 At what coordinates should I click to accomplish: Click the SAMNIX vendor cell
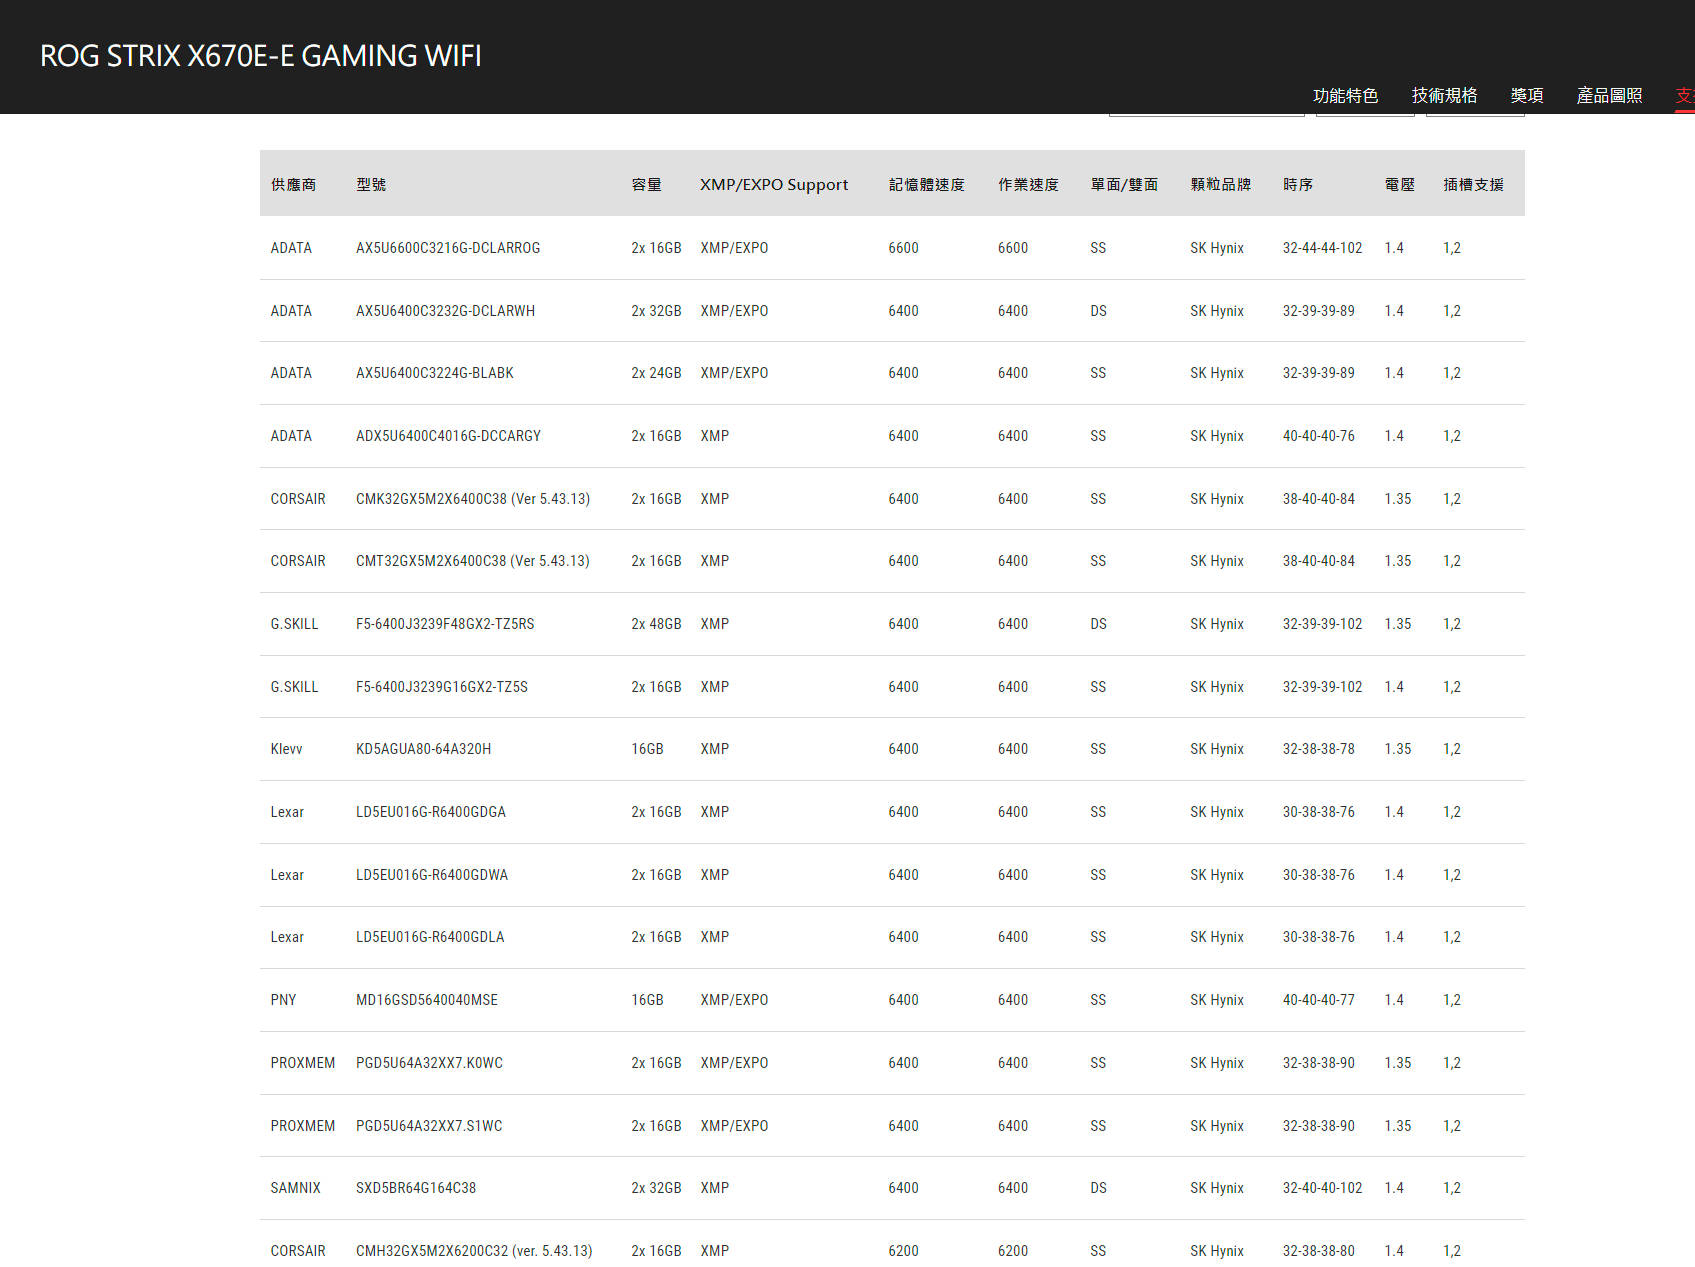(296, 1188)
